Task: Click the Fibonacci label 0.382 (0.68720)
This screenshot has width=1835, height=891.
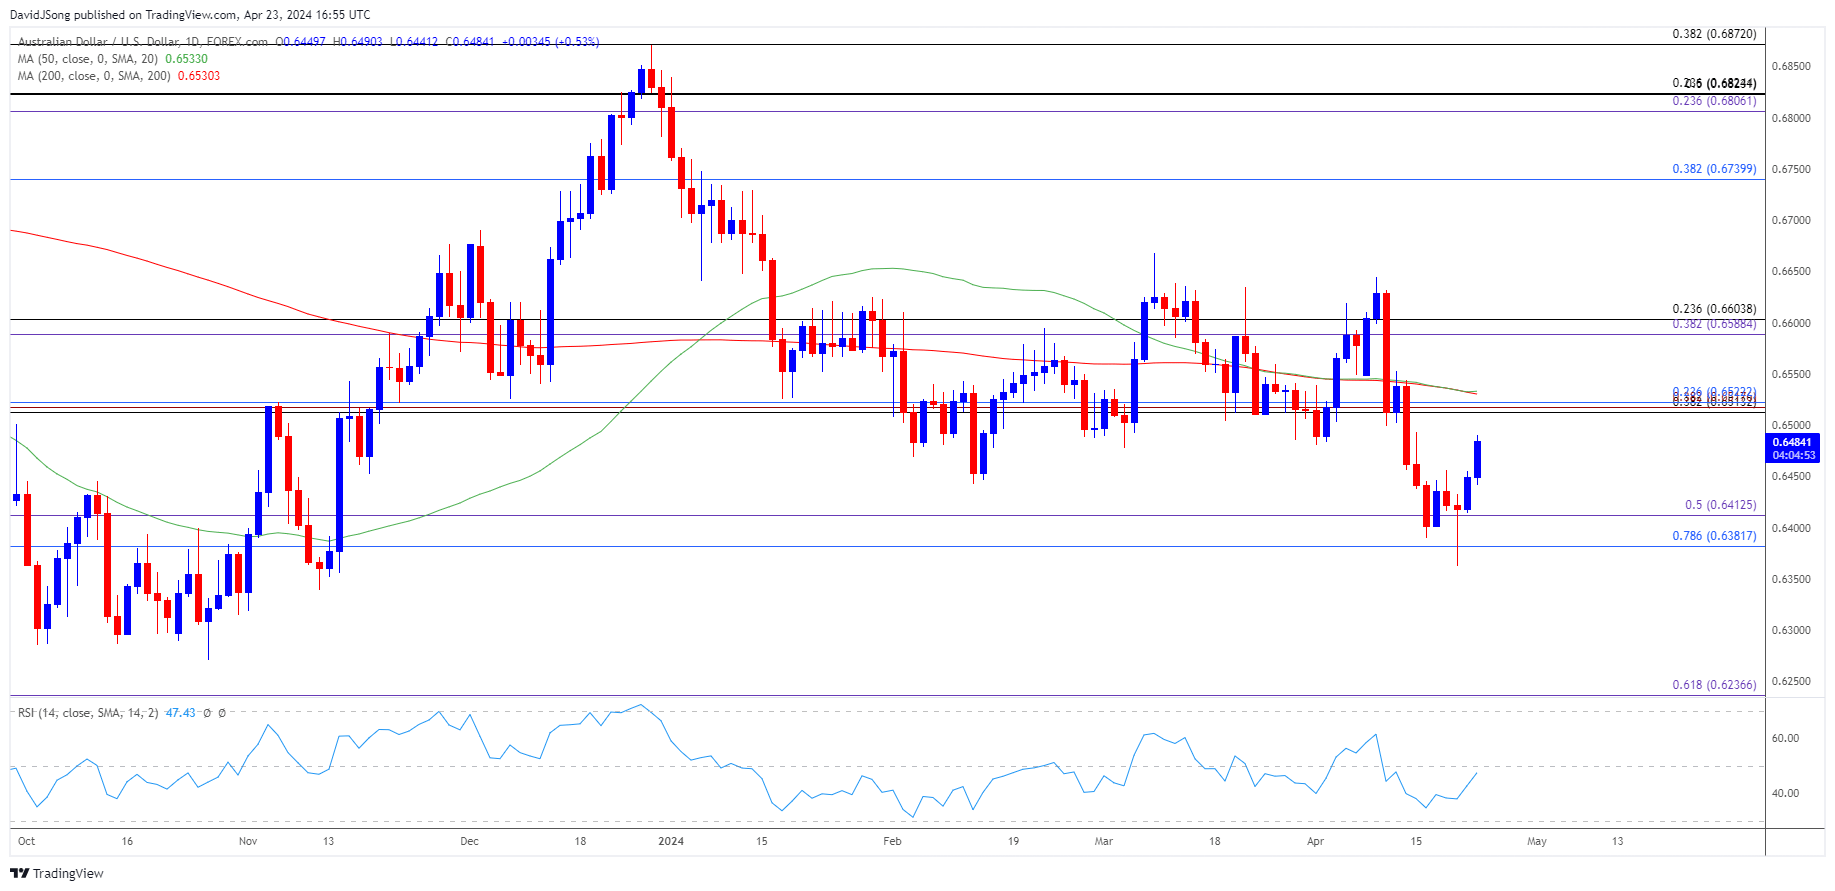Action: pos(1714,34)
